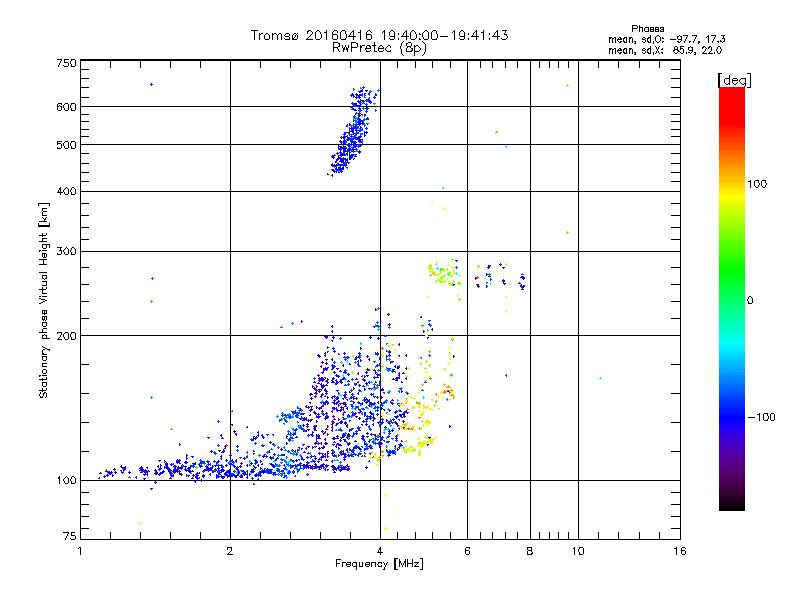Click the '100' colorbar tick label
This screenshot has width=800, height=600.
pos(757,184)
